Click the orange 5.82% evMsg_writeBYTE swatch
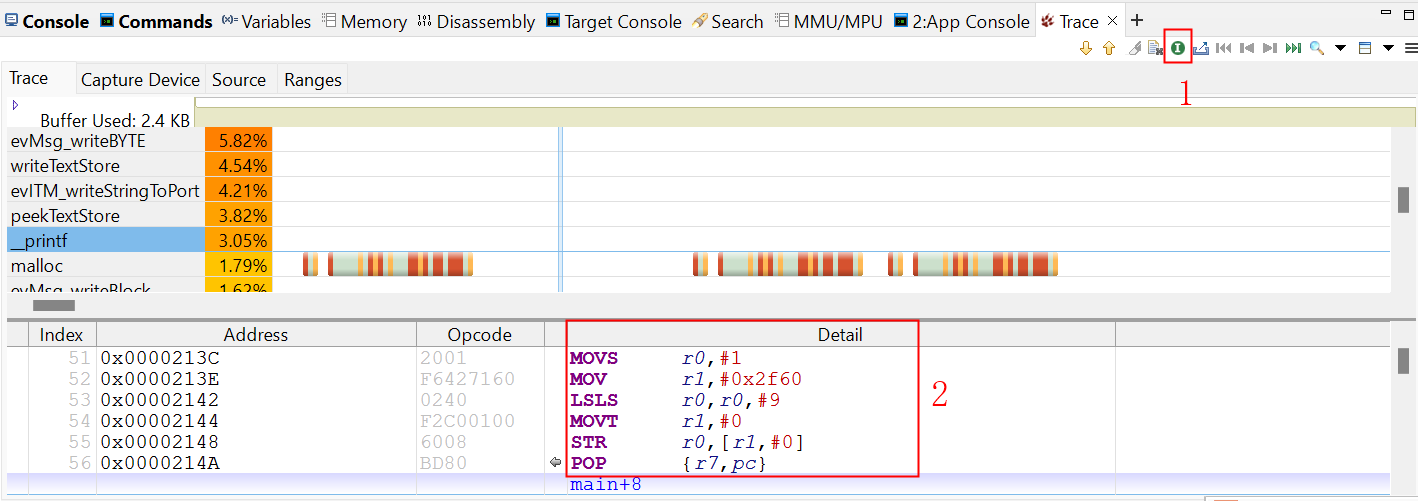1418x501 pixels. tap(238, 141)
